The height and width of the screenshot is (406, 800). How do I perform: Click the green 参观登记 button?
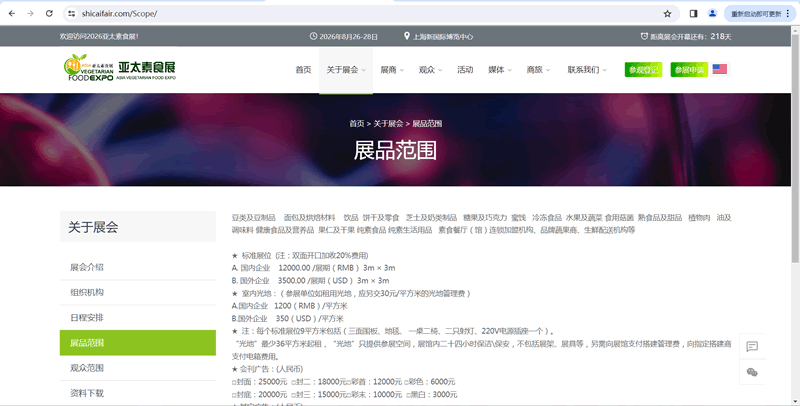click(x=643, y=70)
